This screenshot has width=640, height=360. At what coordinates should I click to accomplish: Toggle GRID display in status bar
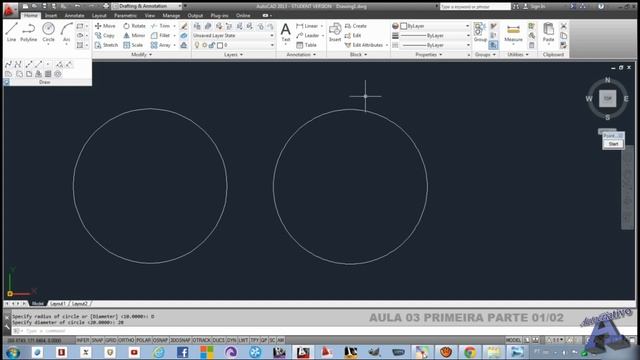tap(111, 340)
